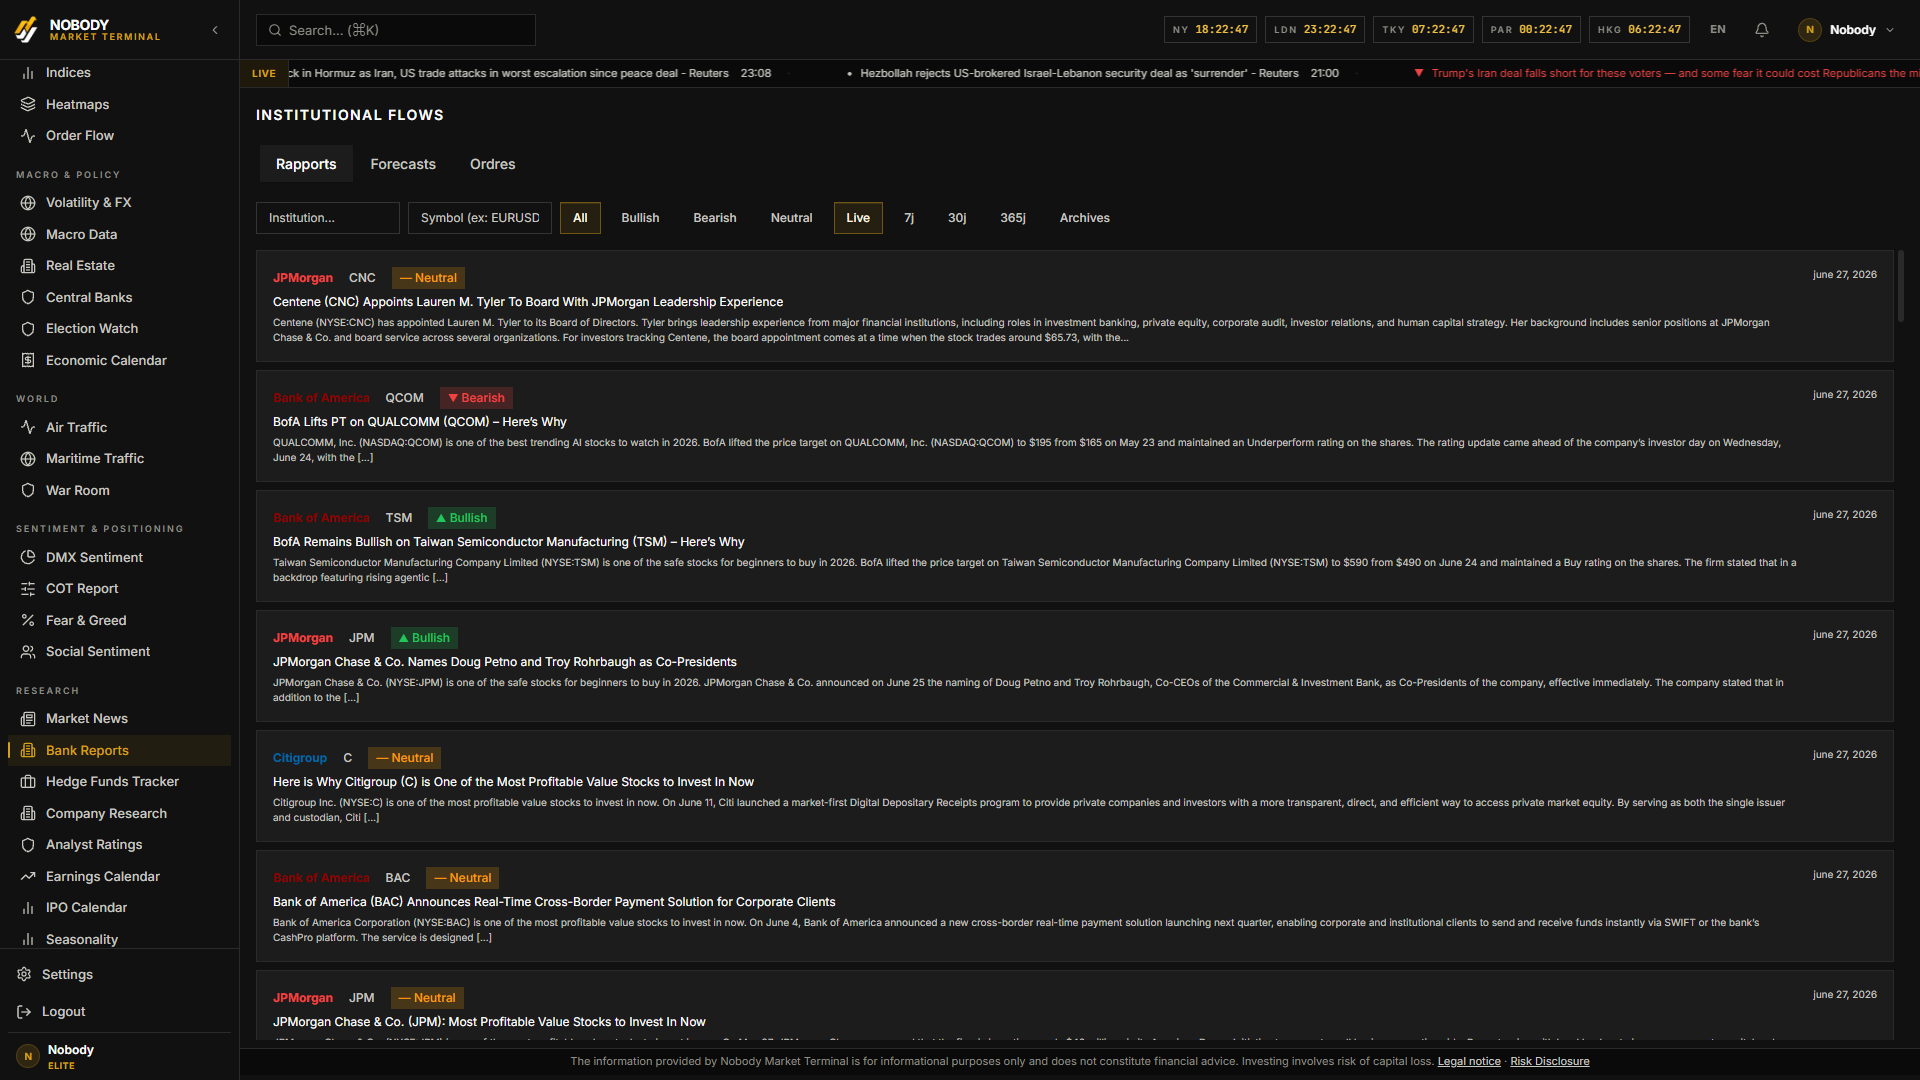Open the COT Report sliders icon
Image resolution: width=1920 pixels, height=1080 pixels.
point(28,589)
